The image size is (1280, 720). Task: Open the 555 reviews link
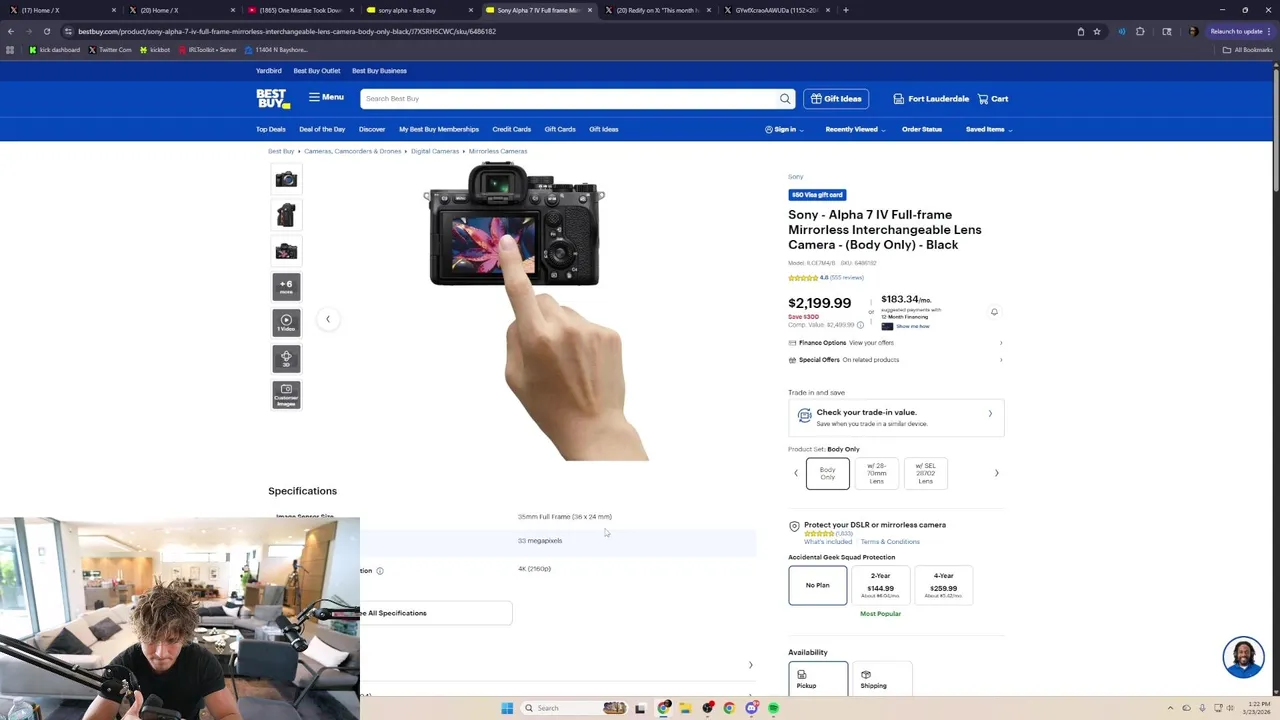847,278
